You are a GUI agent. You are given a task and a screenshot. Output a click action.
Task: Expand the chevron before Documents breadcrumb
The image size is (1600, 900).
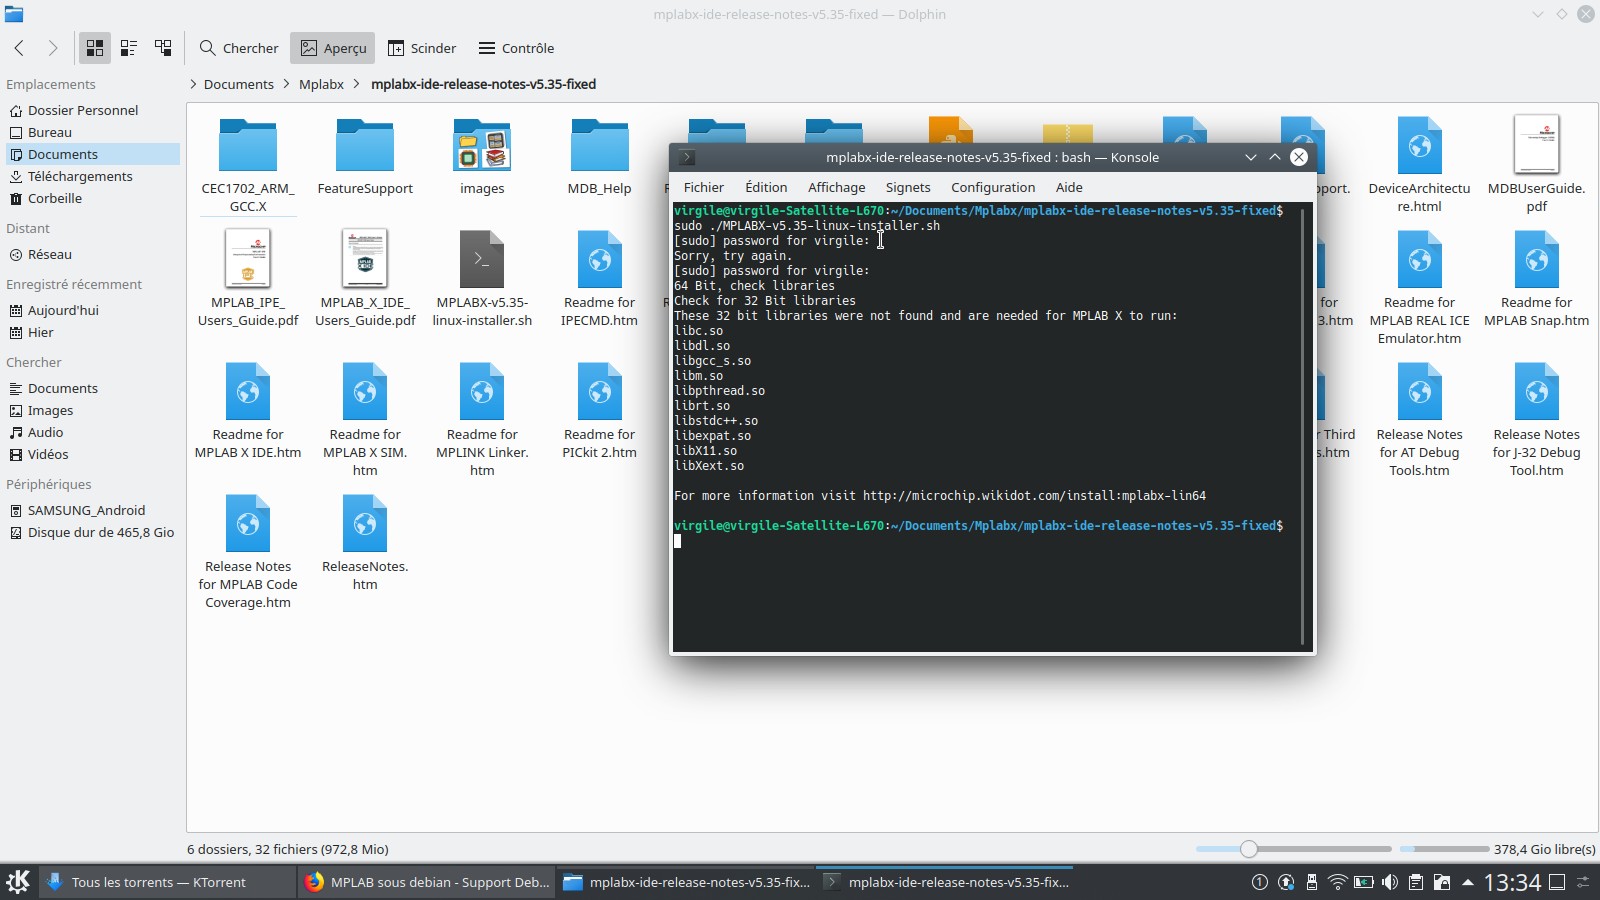(193, 84)
